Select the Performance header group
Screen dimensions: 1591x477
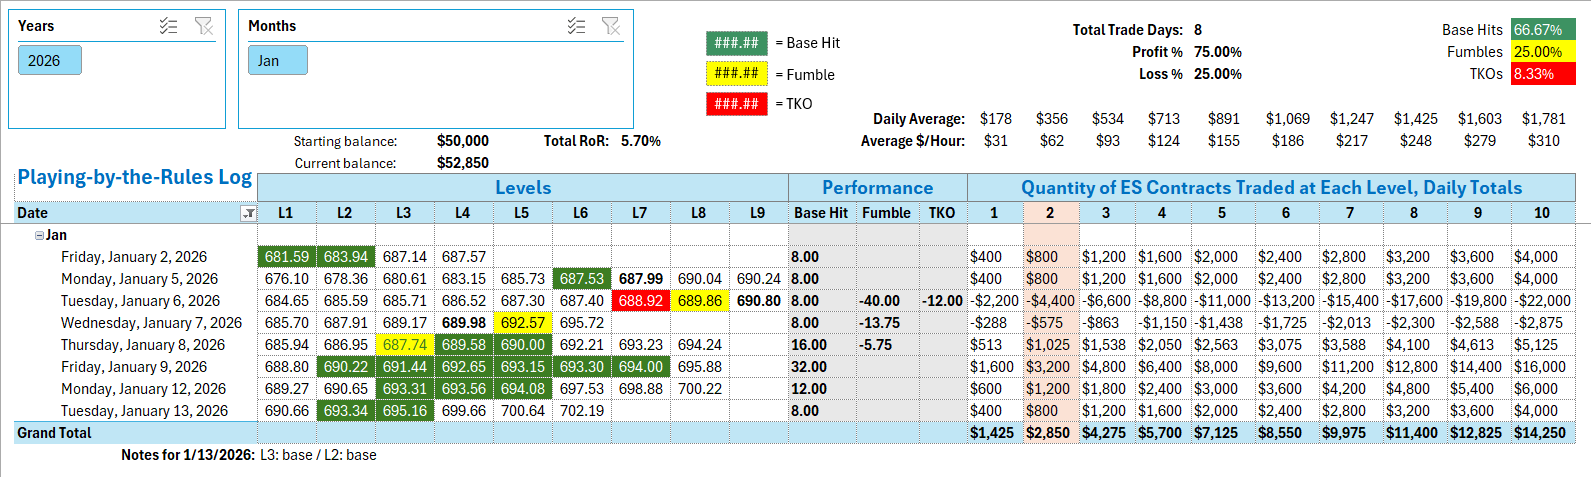tap(877, 188)
